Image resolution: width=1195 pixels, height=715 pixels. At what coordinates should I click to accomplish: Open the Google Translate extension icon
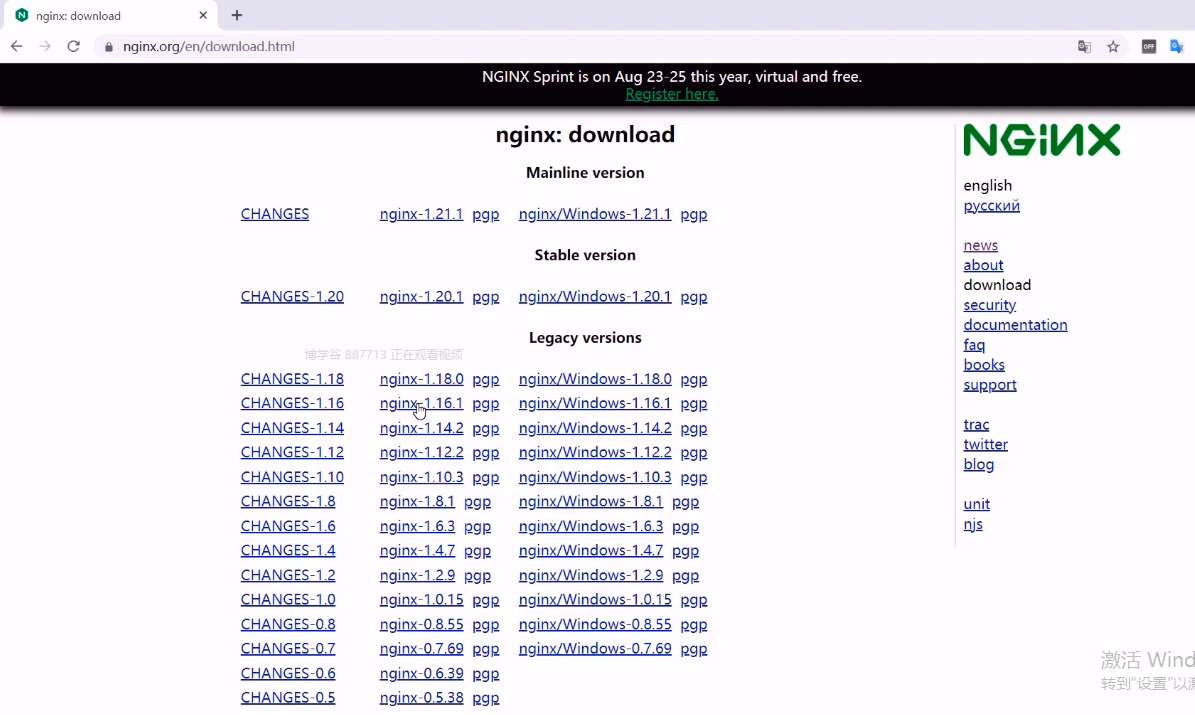(x=1177, y=46)
